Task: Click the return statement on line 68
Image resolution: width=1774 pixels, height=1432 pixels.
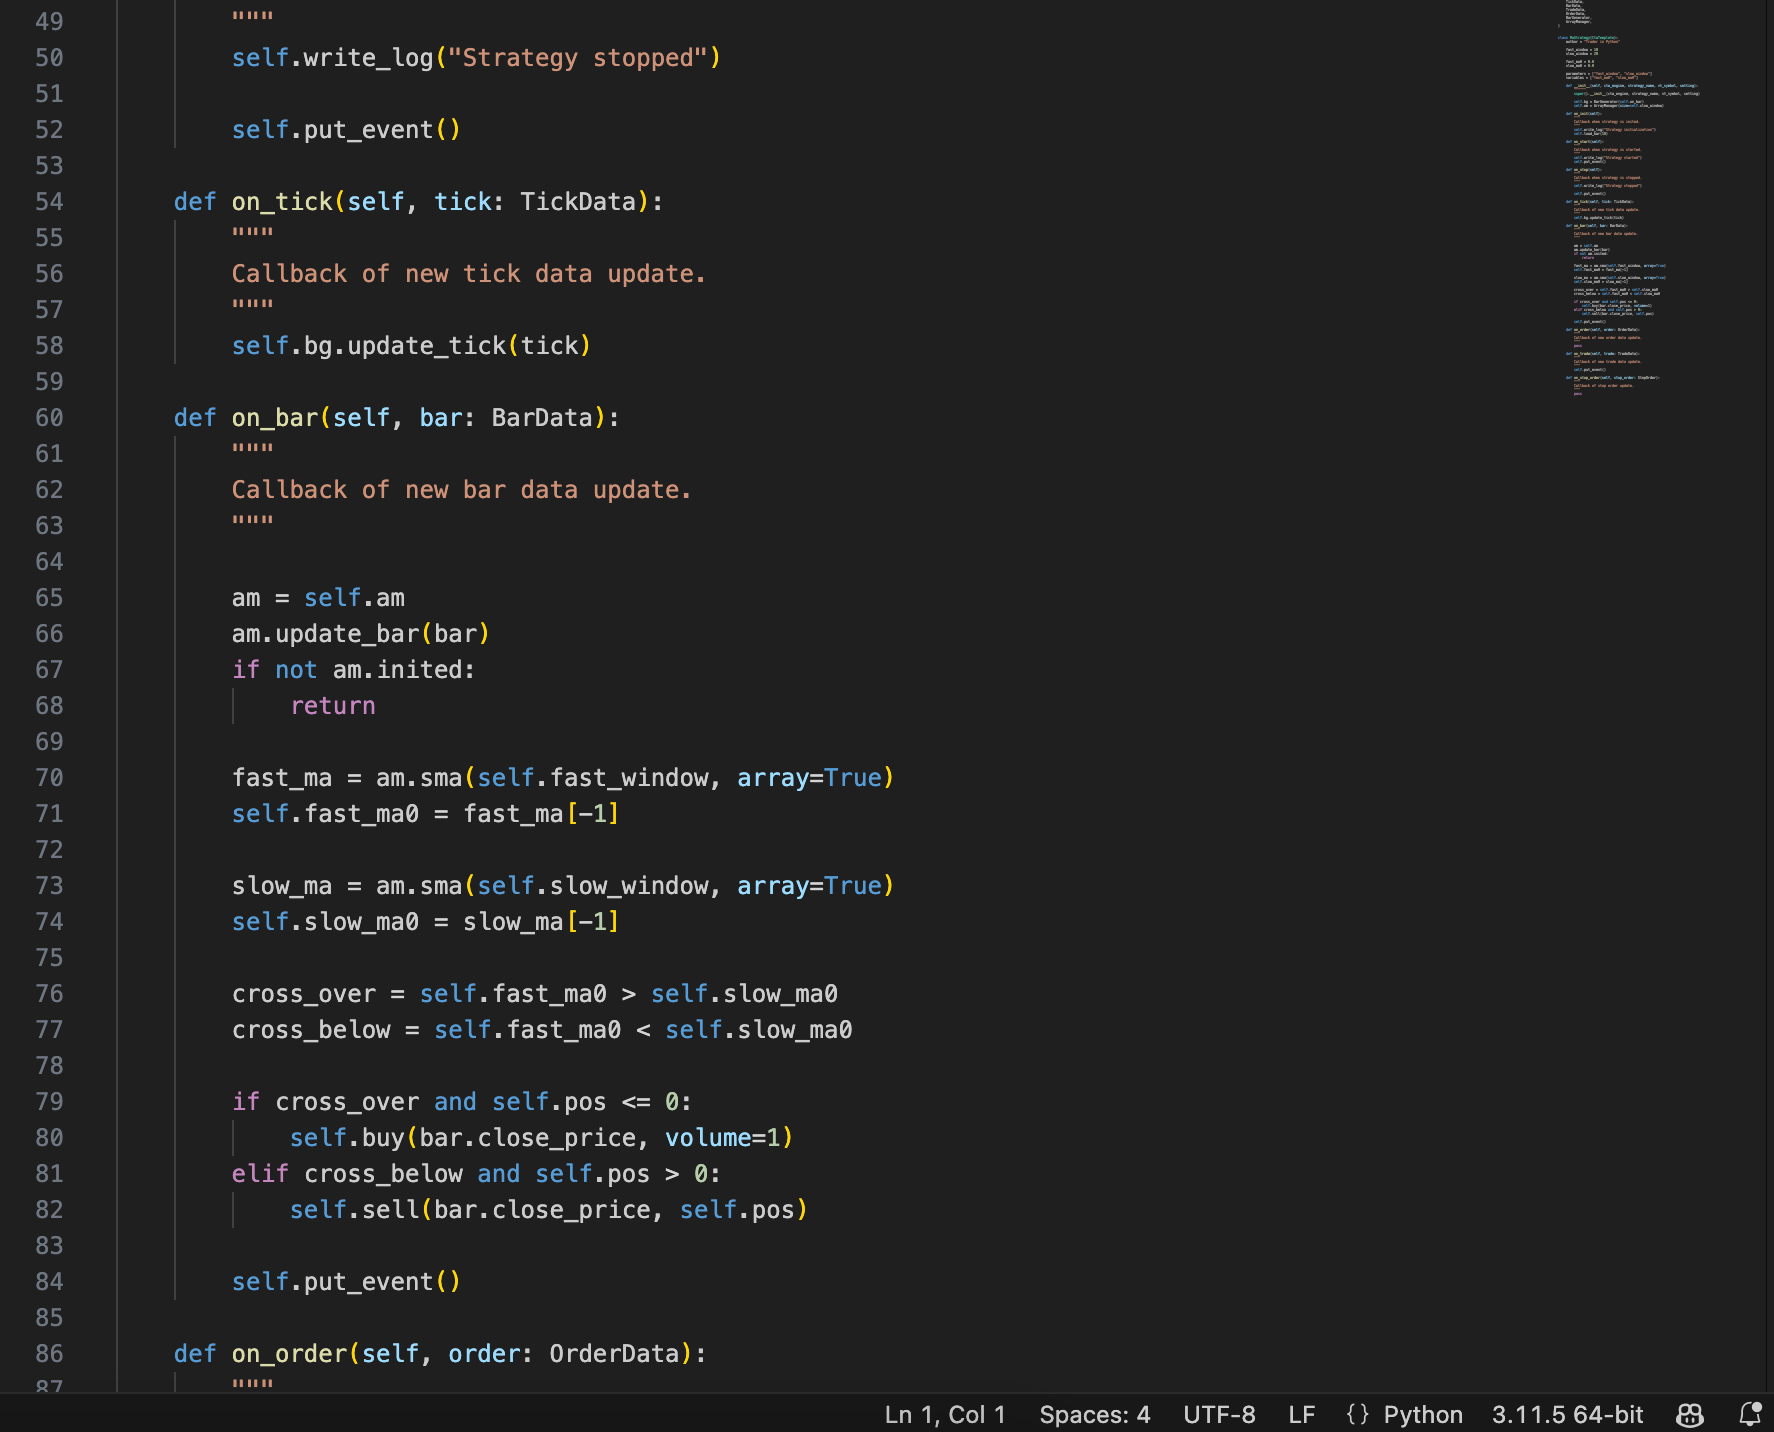Action: point(333,705)
